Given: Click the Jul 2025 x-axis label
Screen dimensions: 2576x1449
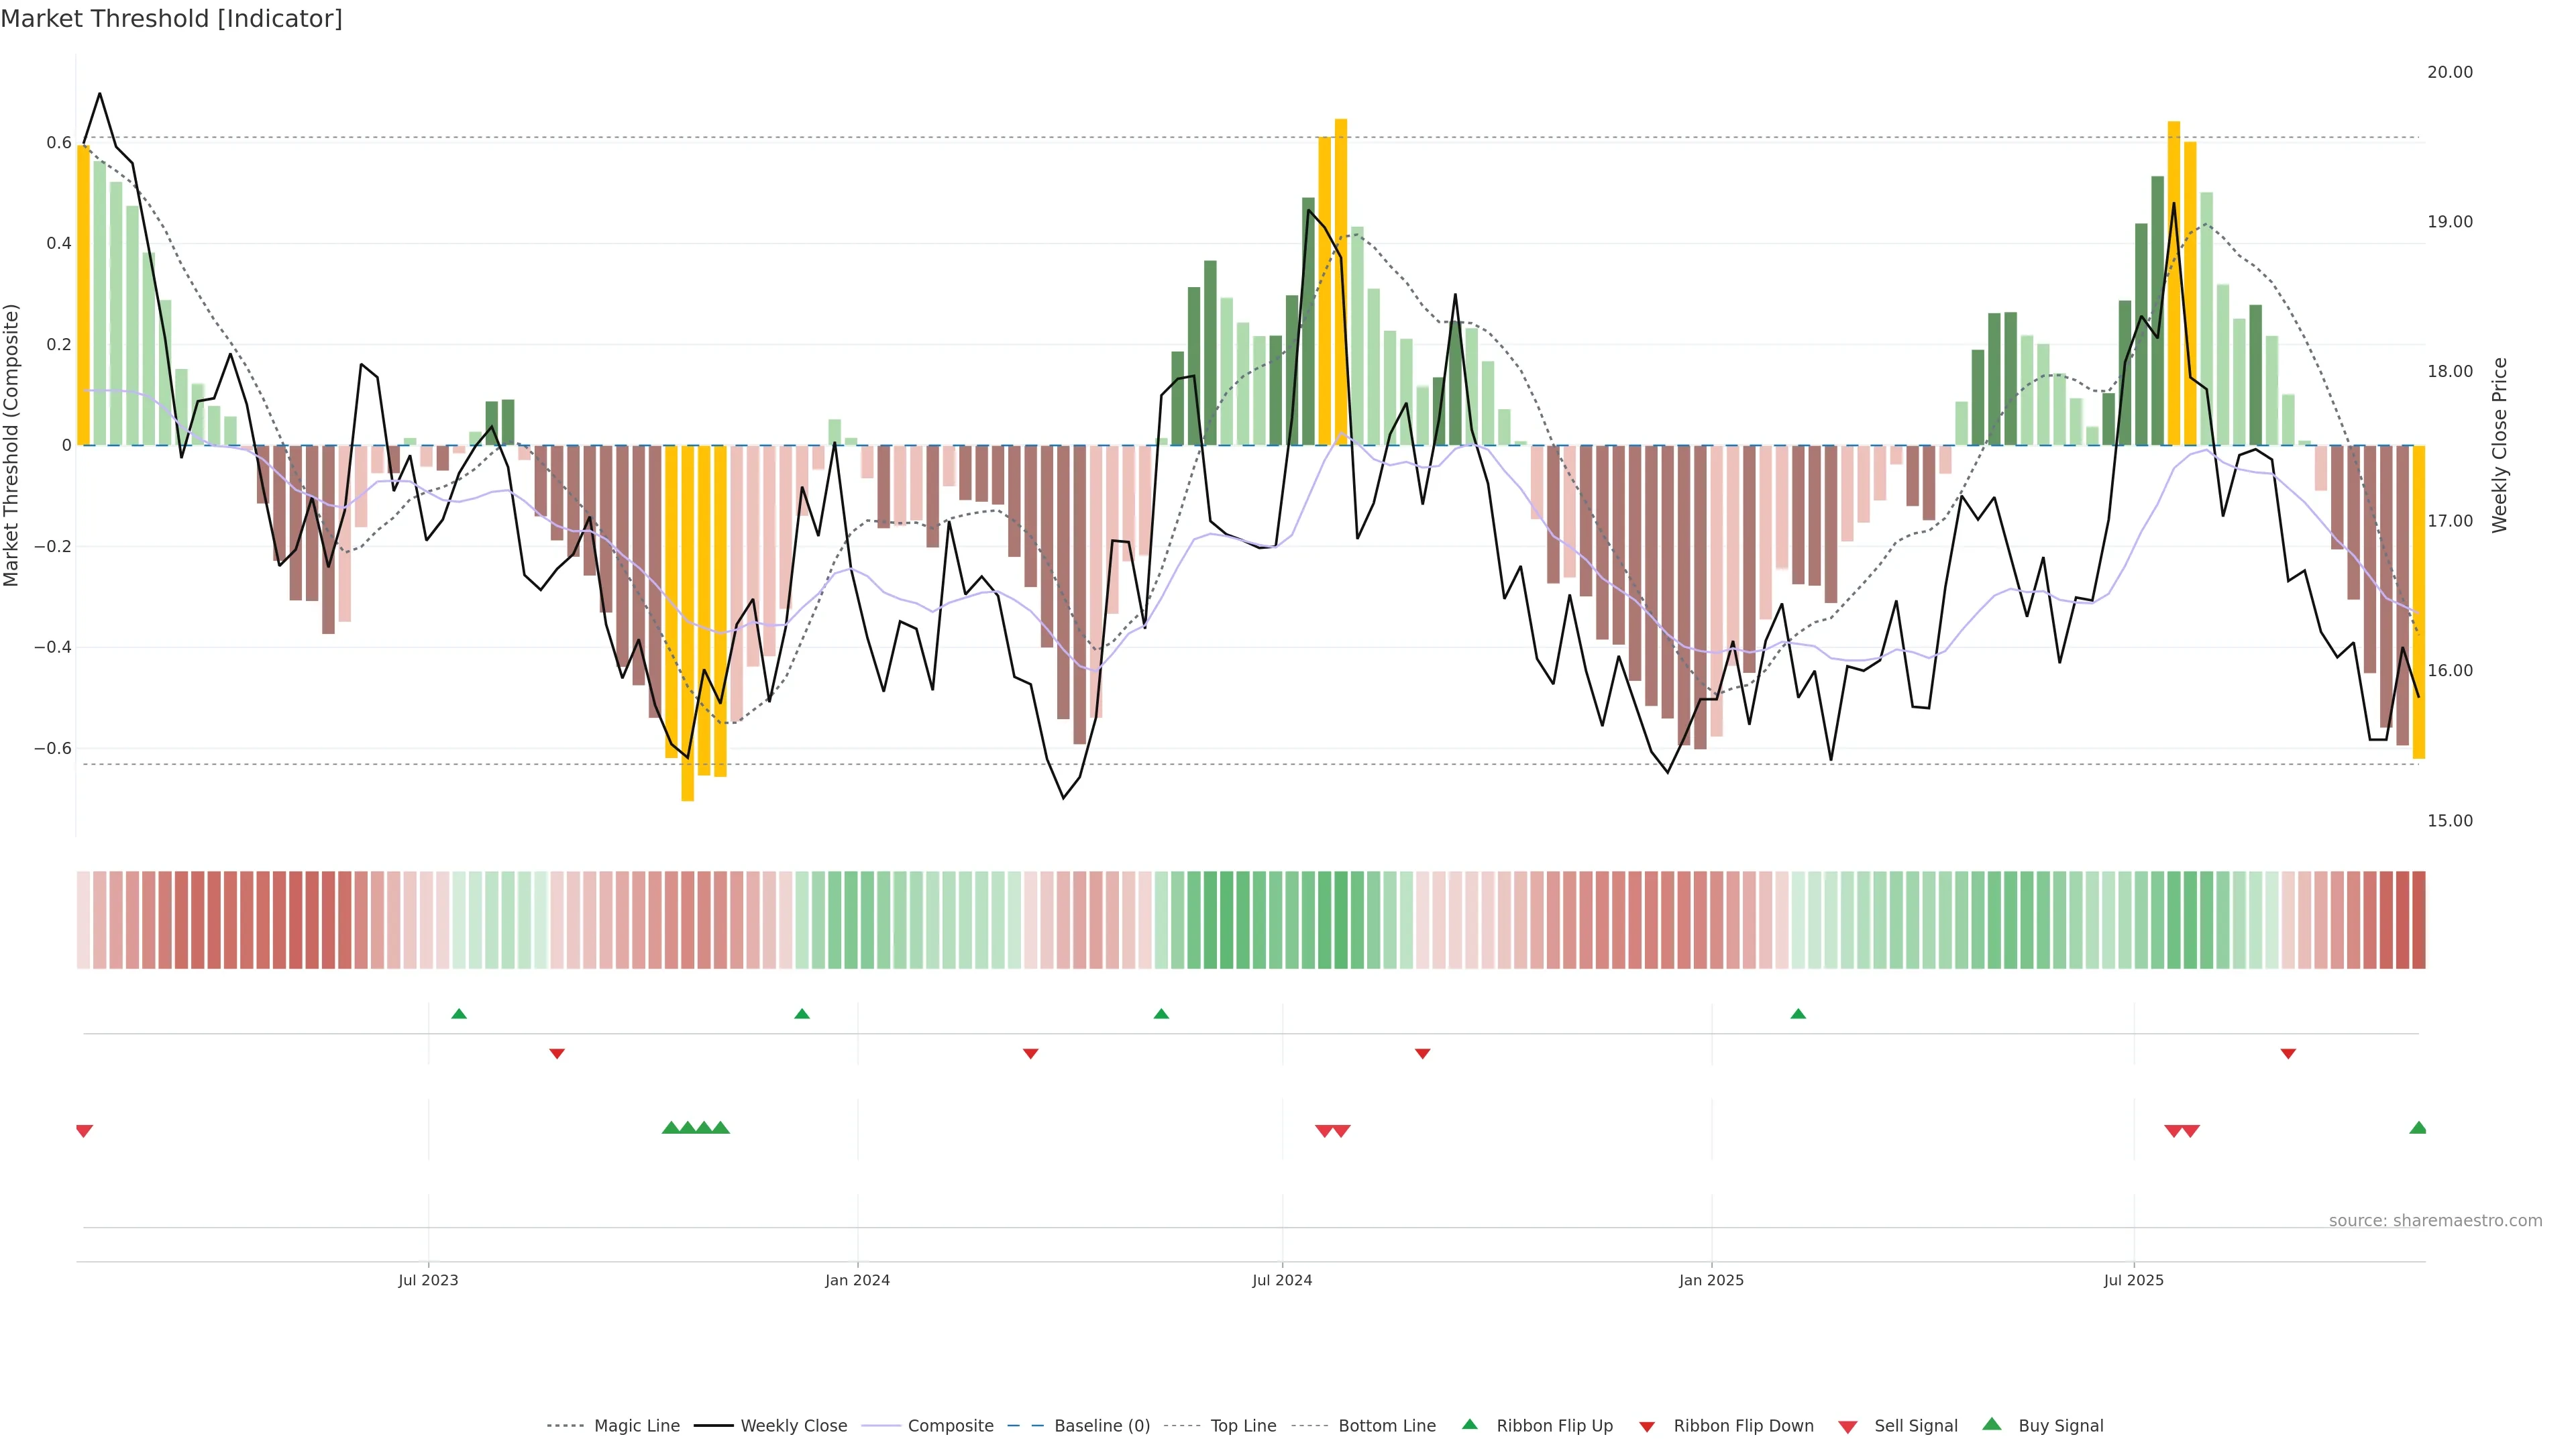Looking at the screenshot, I should [x=2133, y=1280].
